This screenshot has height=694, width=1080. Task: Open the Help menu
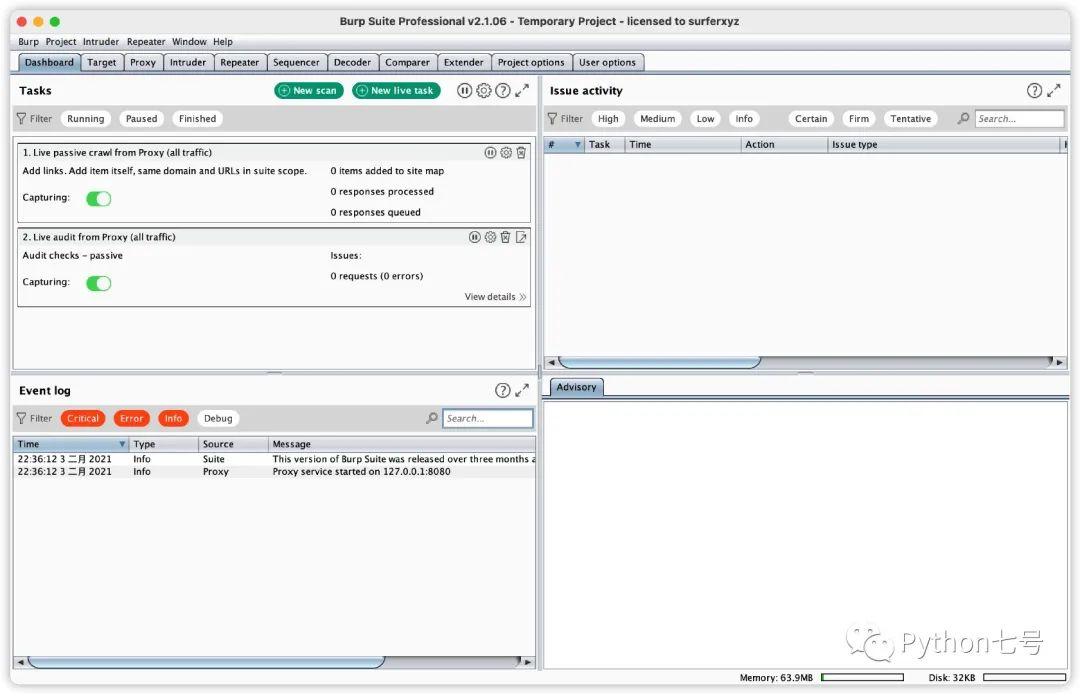222,41
